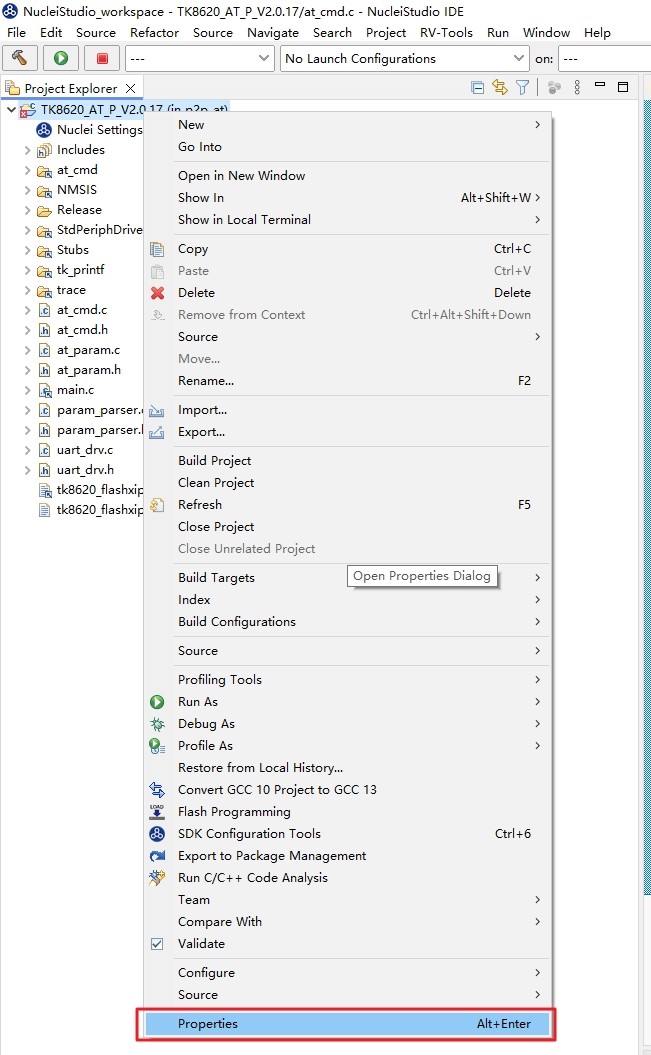Select tk_printf folder in tree
This screenshot has height=1055, width=651.
[80, 270]
